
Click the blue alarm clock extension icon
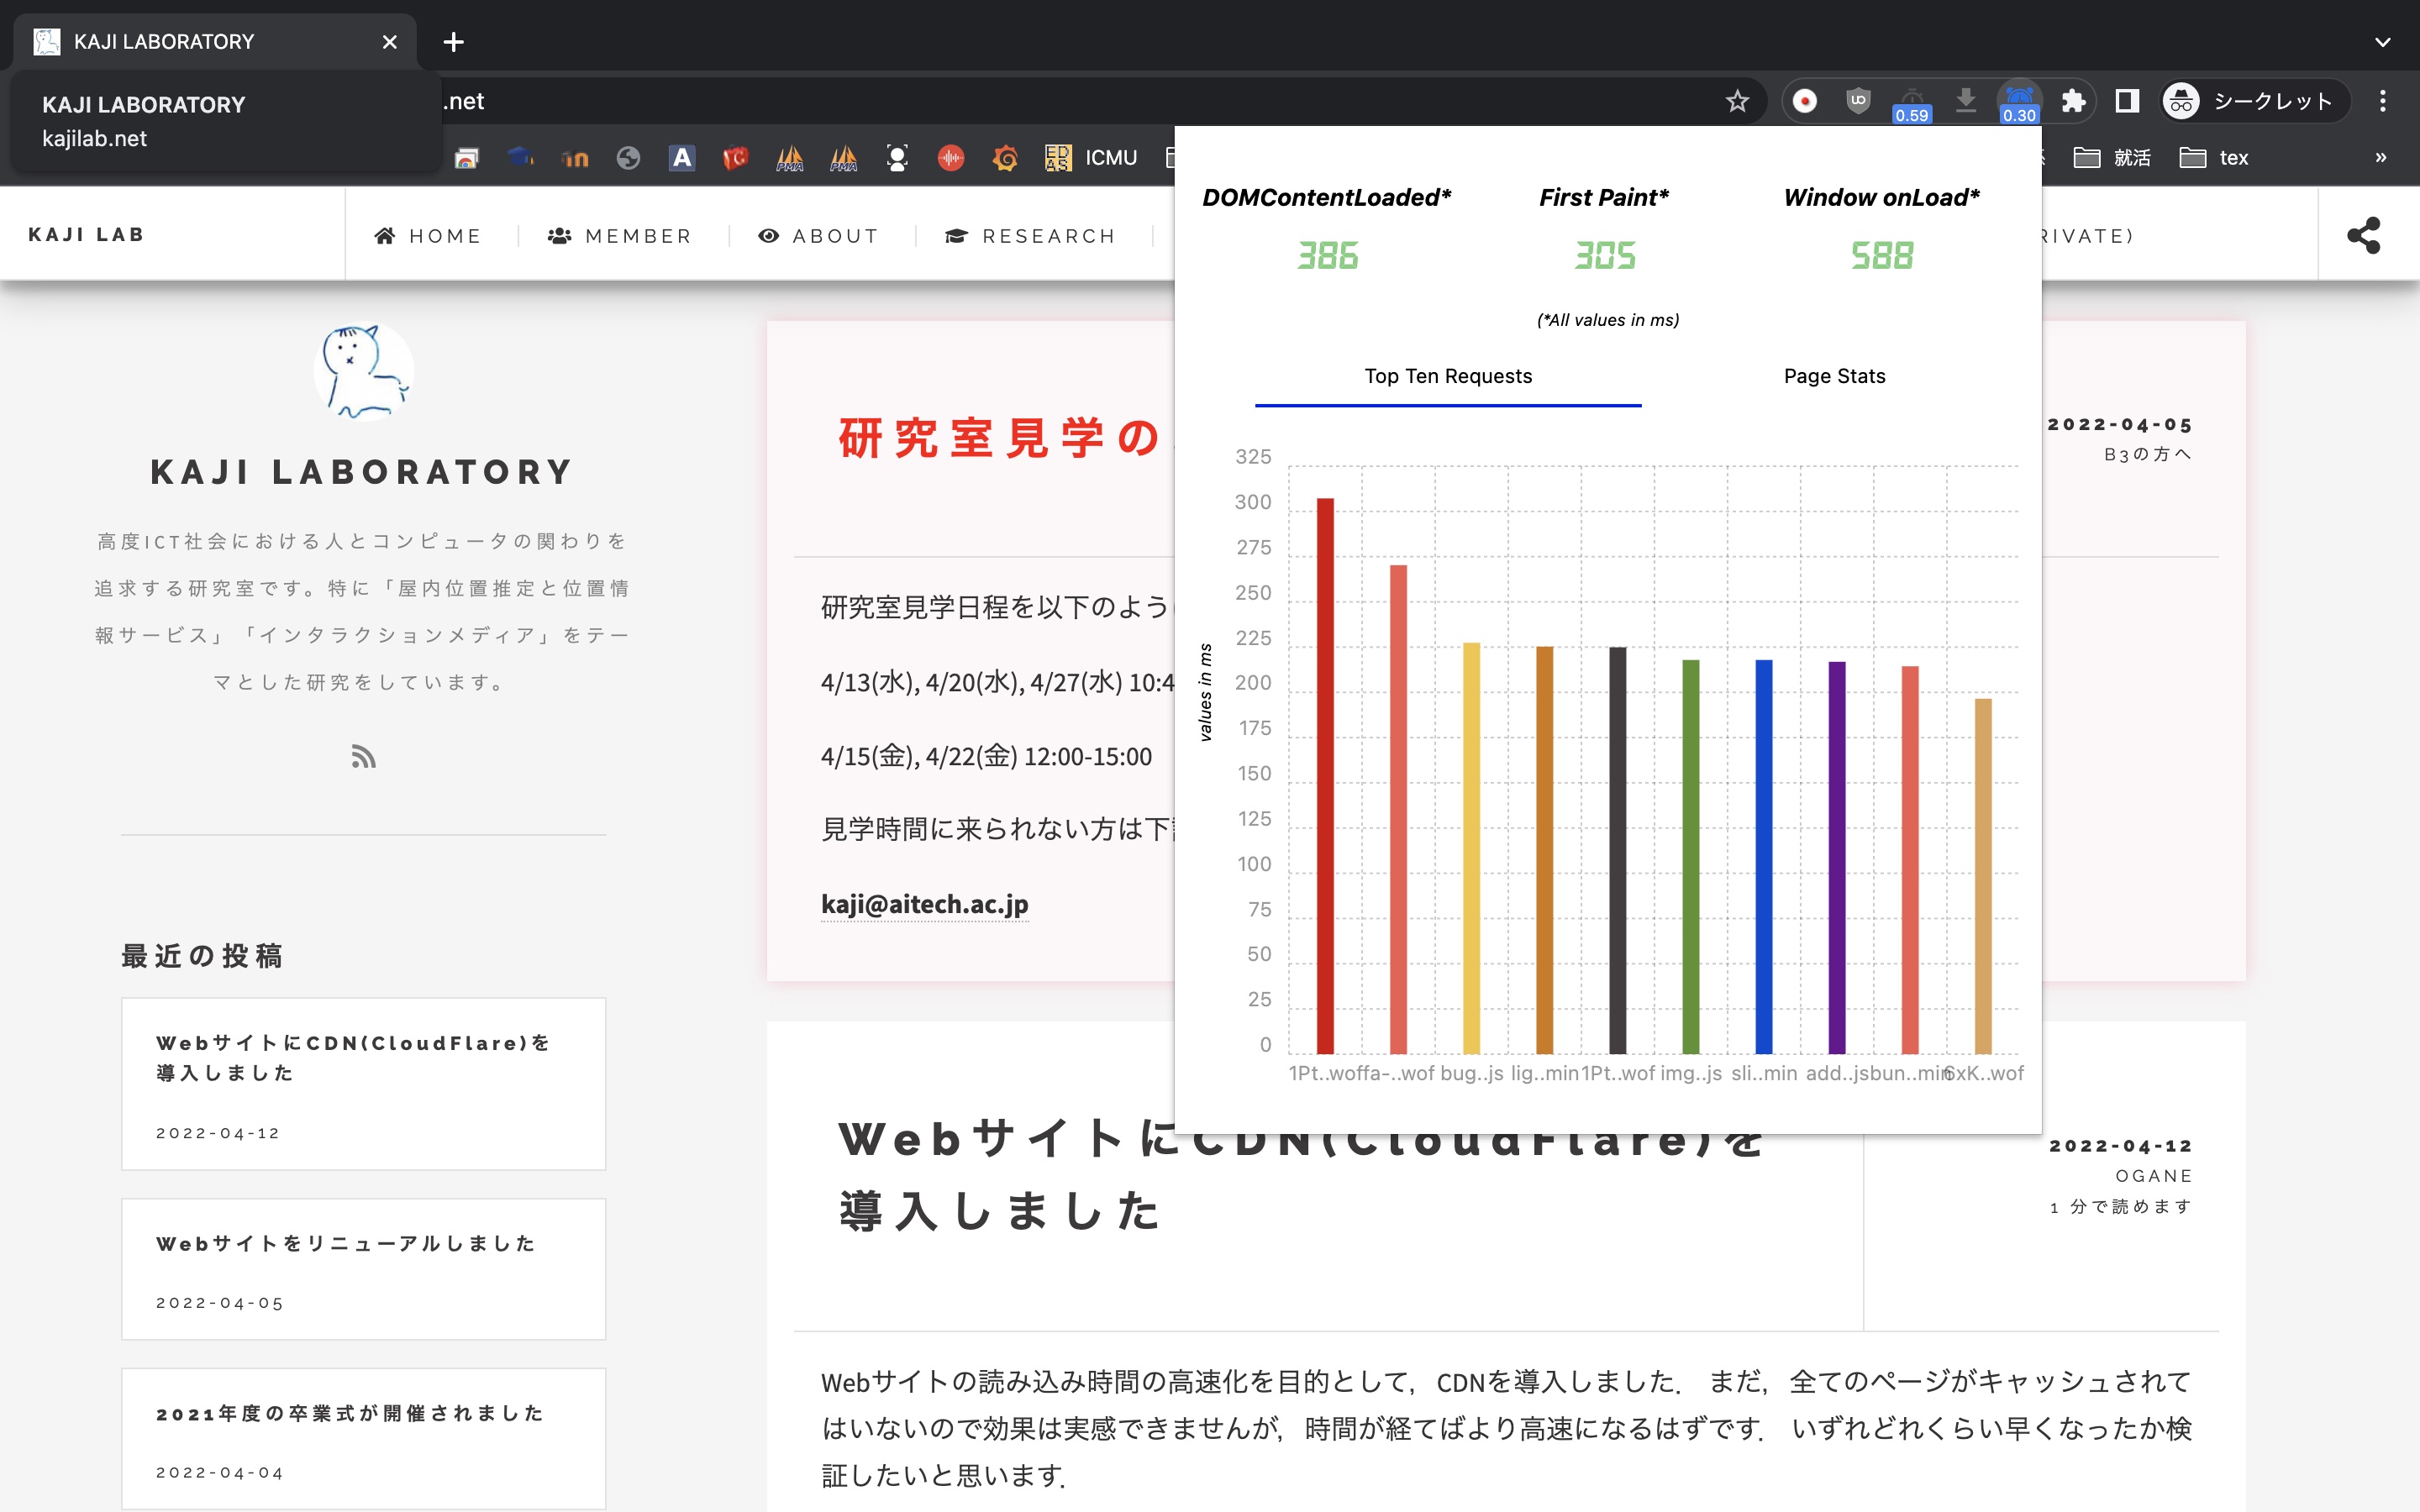tap(2019, 99)
